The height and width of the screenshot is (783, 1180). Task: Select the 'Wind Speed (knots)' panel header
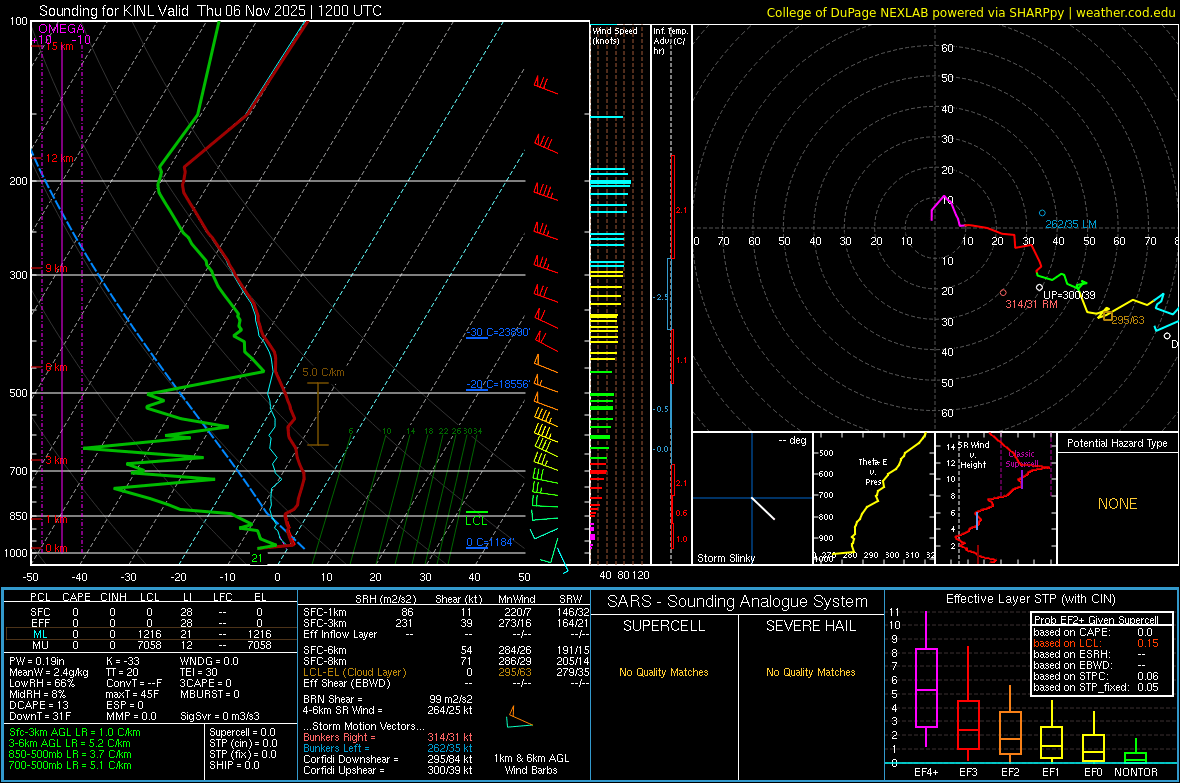pos(615,35)
